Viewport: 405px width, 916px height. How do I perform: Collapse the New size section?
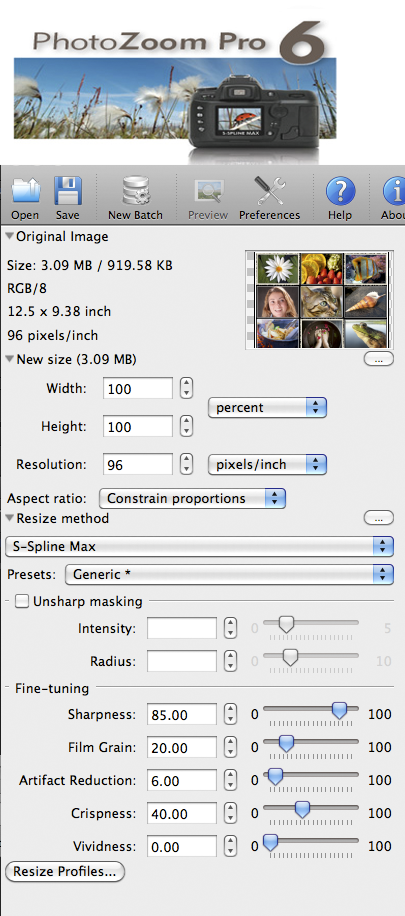pos(10,359)
